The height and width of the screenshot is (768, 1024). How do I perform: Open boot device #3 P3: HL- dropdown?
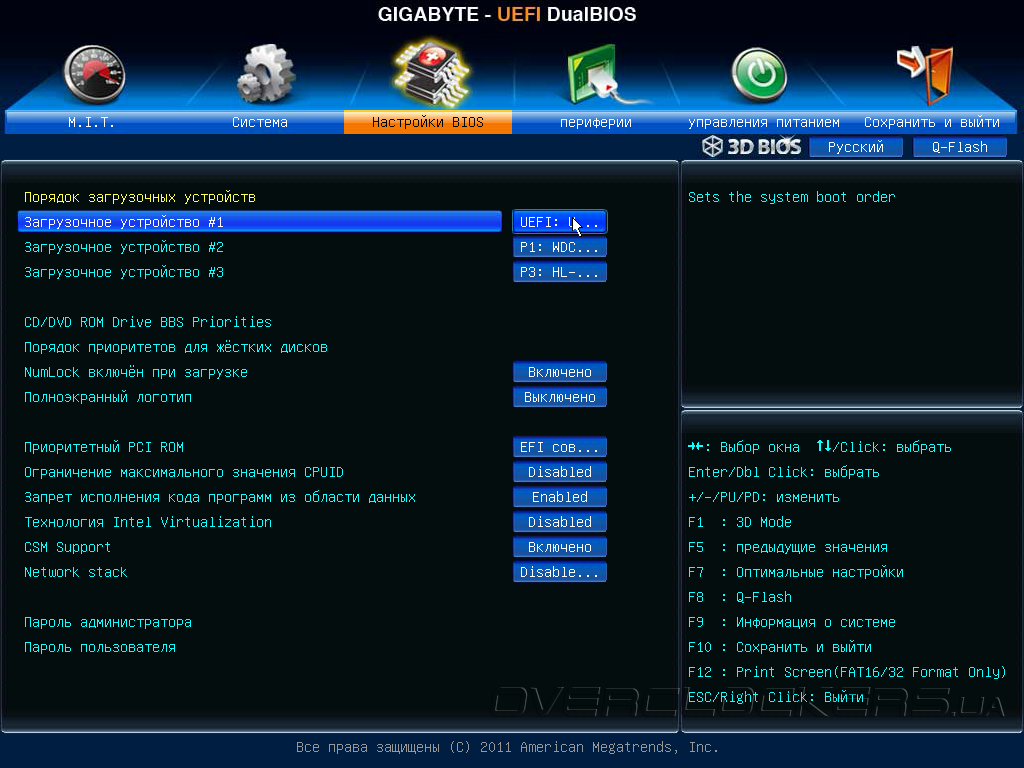(560, 272)
